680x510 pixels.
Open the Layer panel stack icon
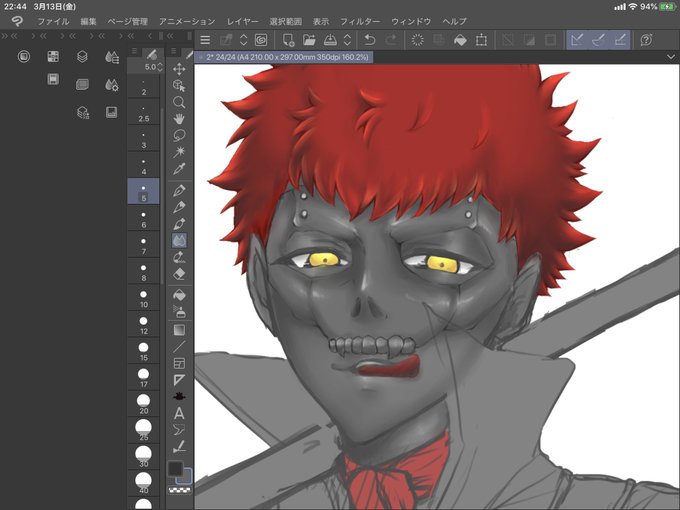tap(82, 56)
